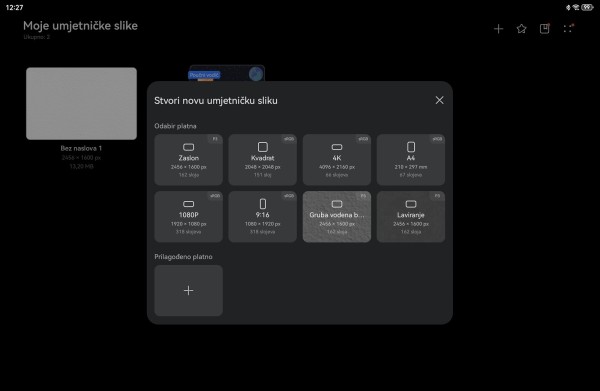Select the Laviranje canvas preset
The width and height of the screenshot is (600, 391).
pyautogui.click(x=411, y=217)
